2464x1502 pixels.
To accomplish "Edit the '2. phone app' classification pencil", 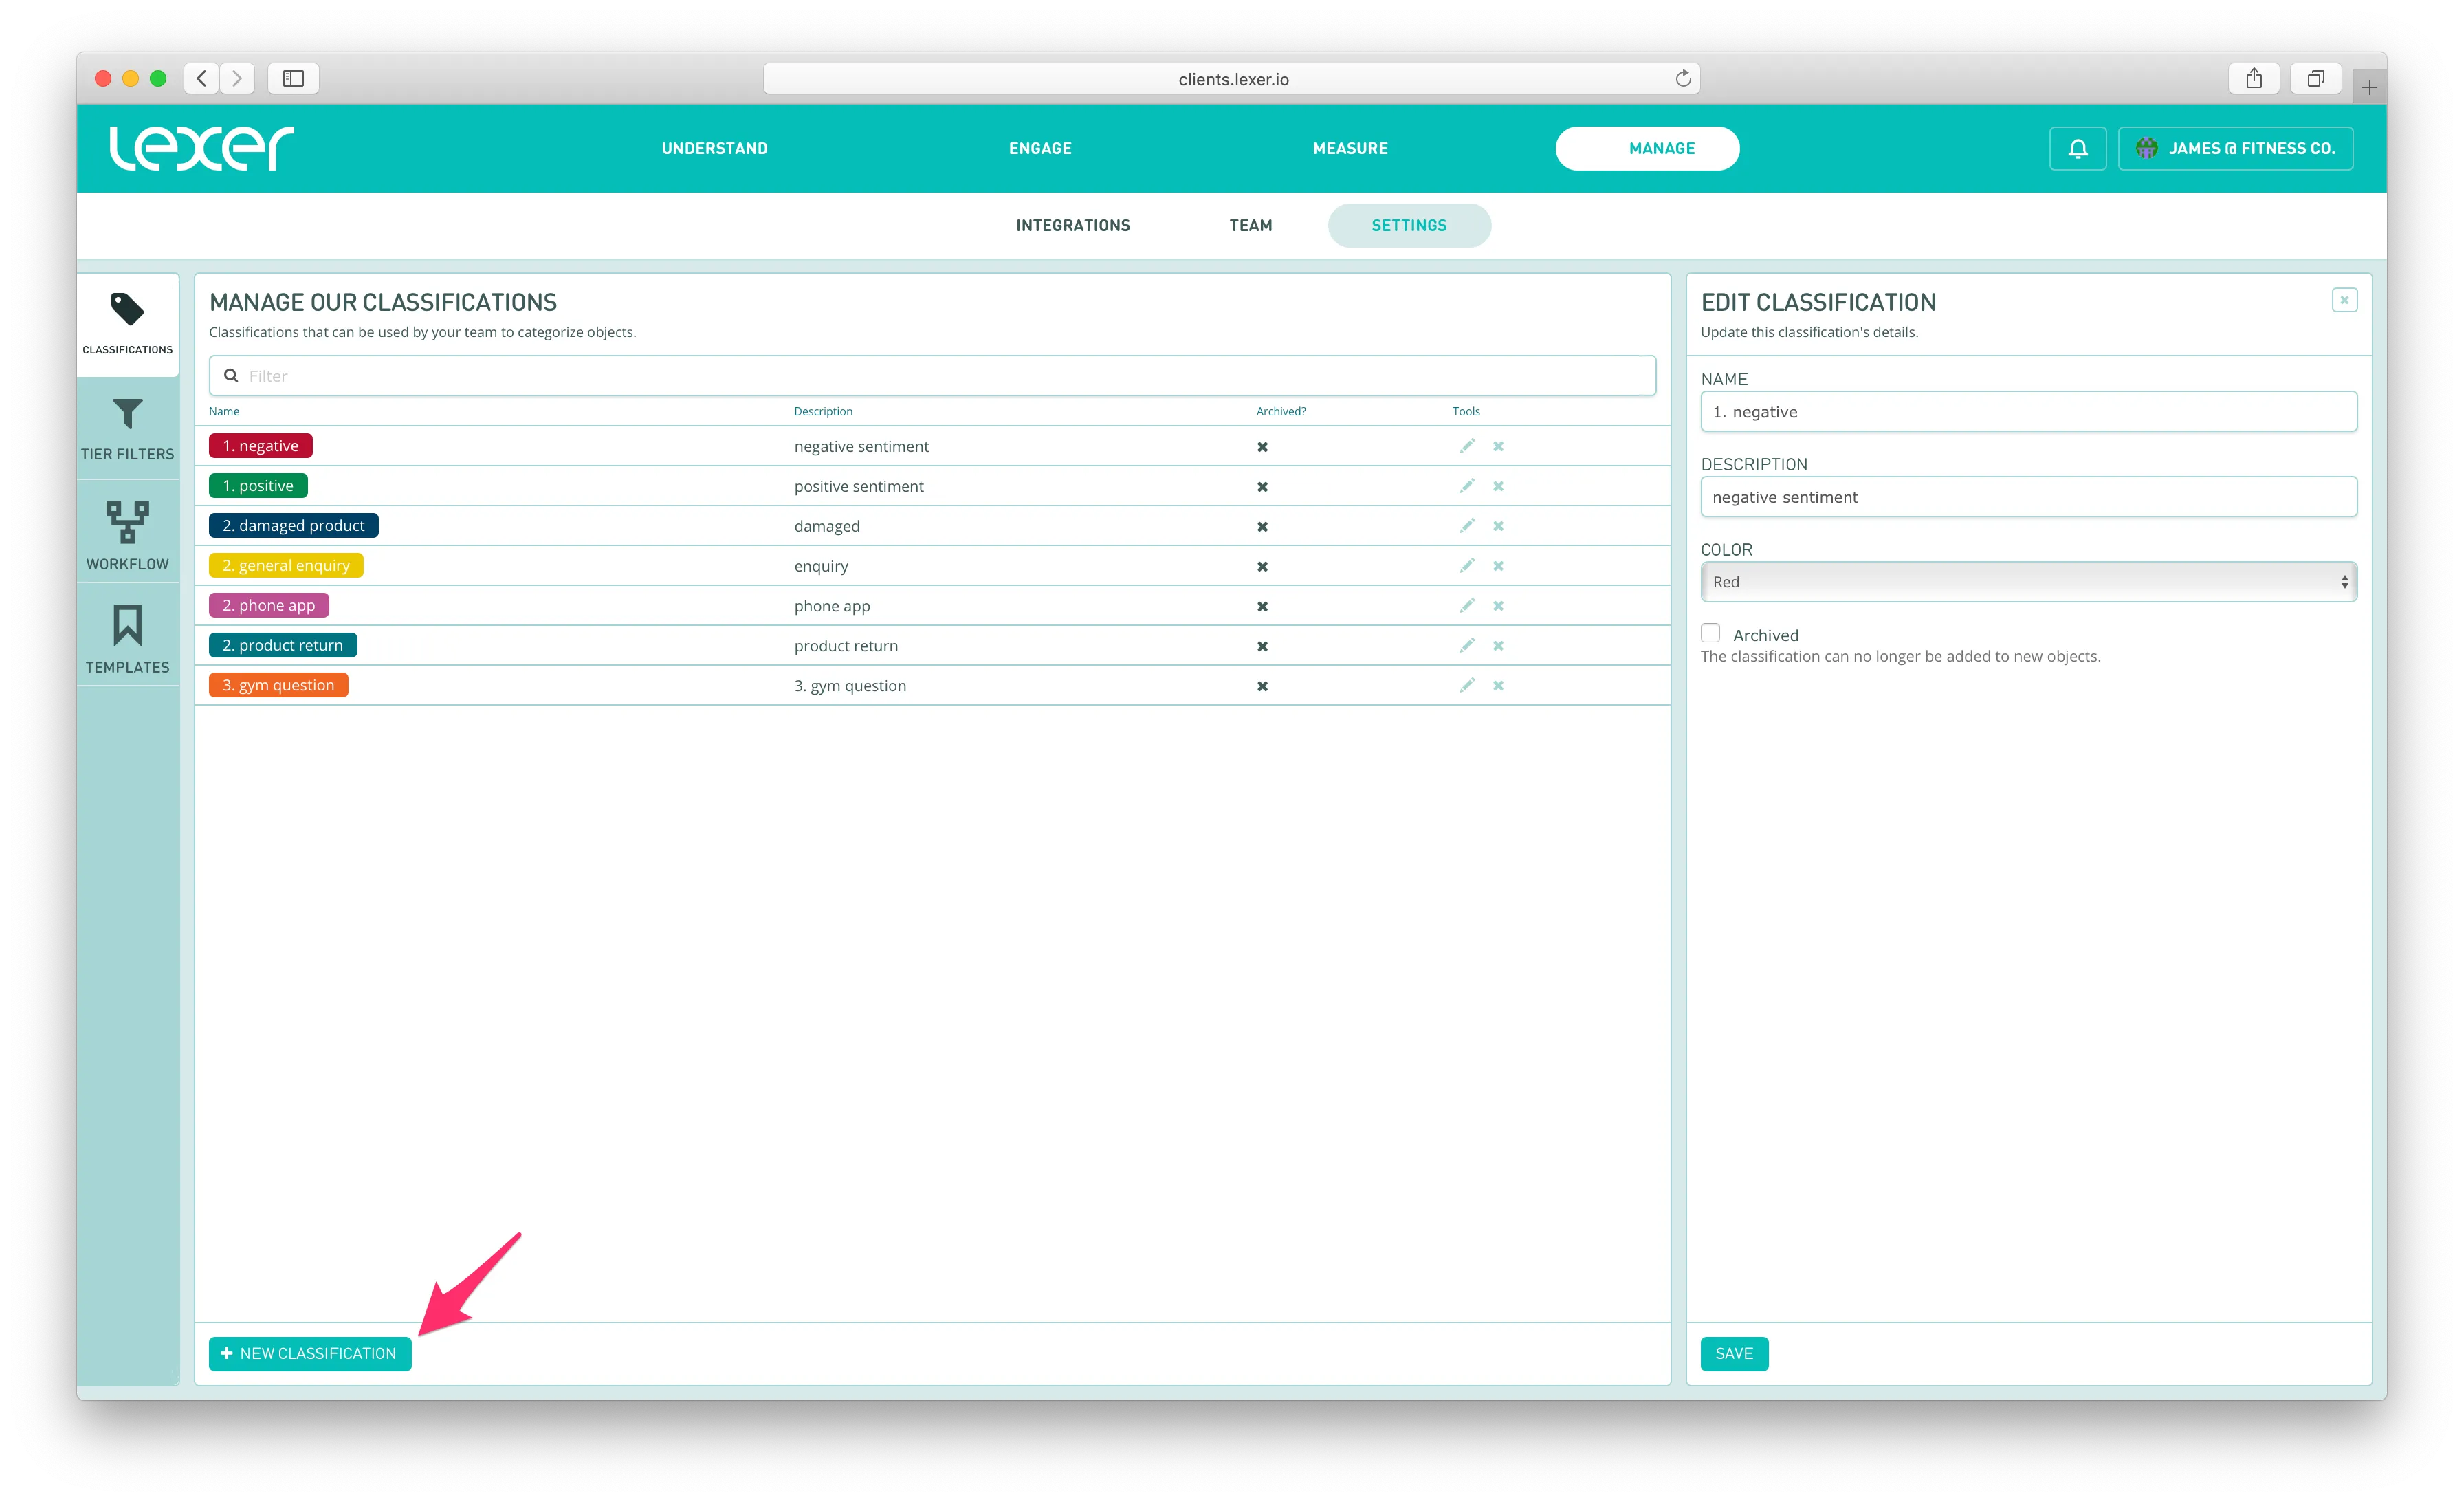I will tap(1467, 605).
